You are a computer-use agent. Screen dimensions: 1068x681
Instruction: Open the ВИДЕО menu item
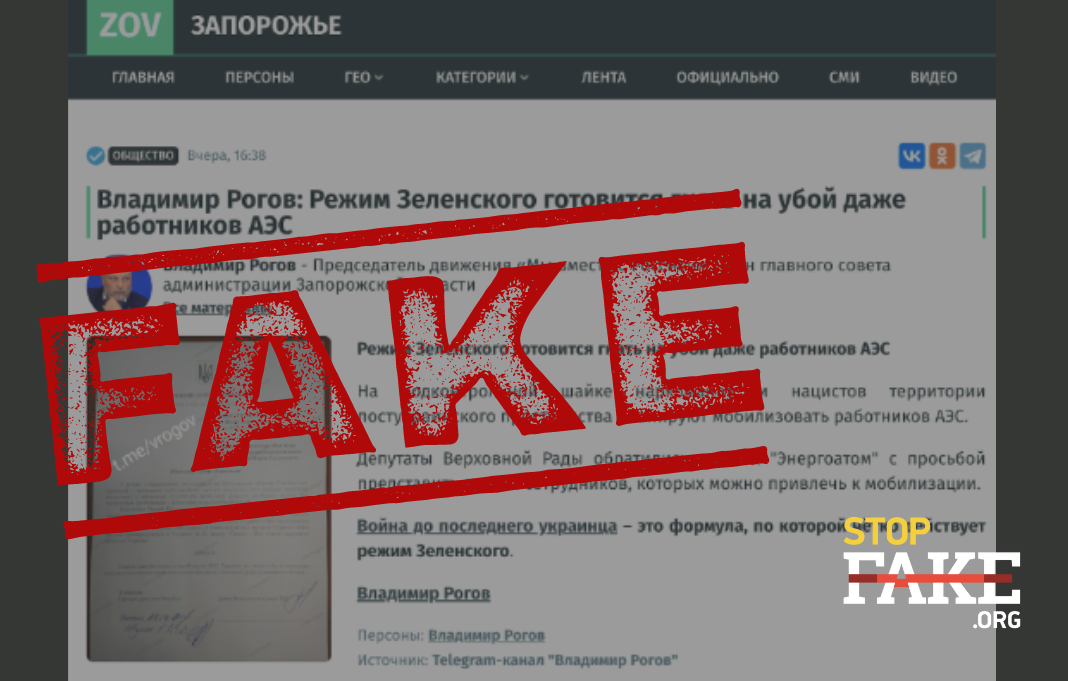tap(933, 78)
